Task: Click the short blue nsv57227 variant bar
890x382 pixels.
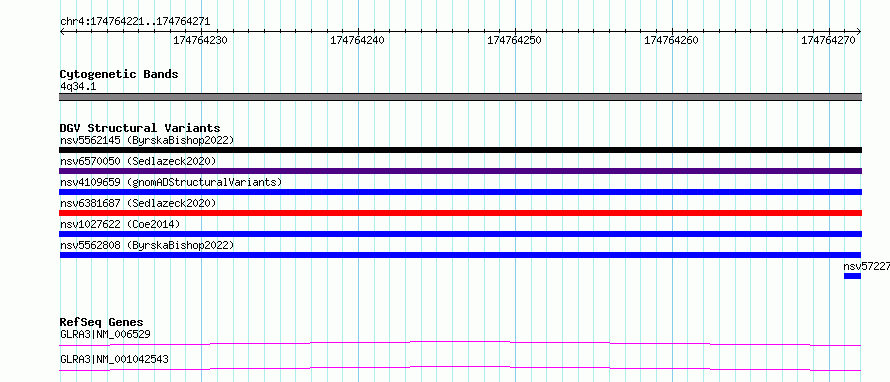Action: point(853,276)
